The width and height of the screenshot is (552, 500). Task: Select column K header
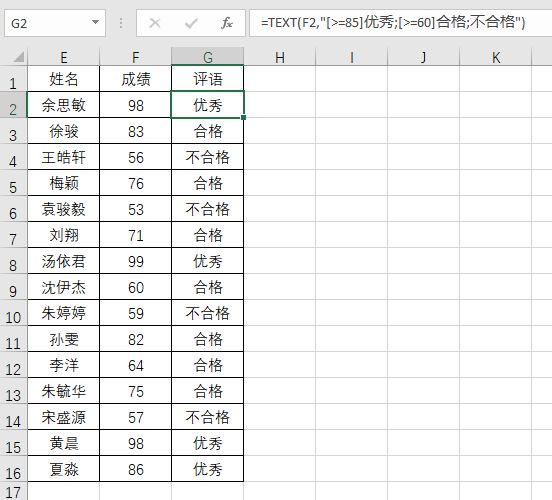(x=496, y=57)
